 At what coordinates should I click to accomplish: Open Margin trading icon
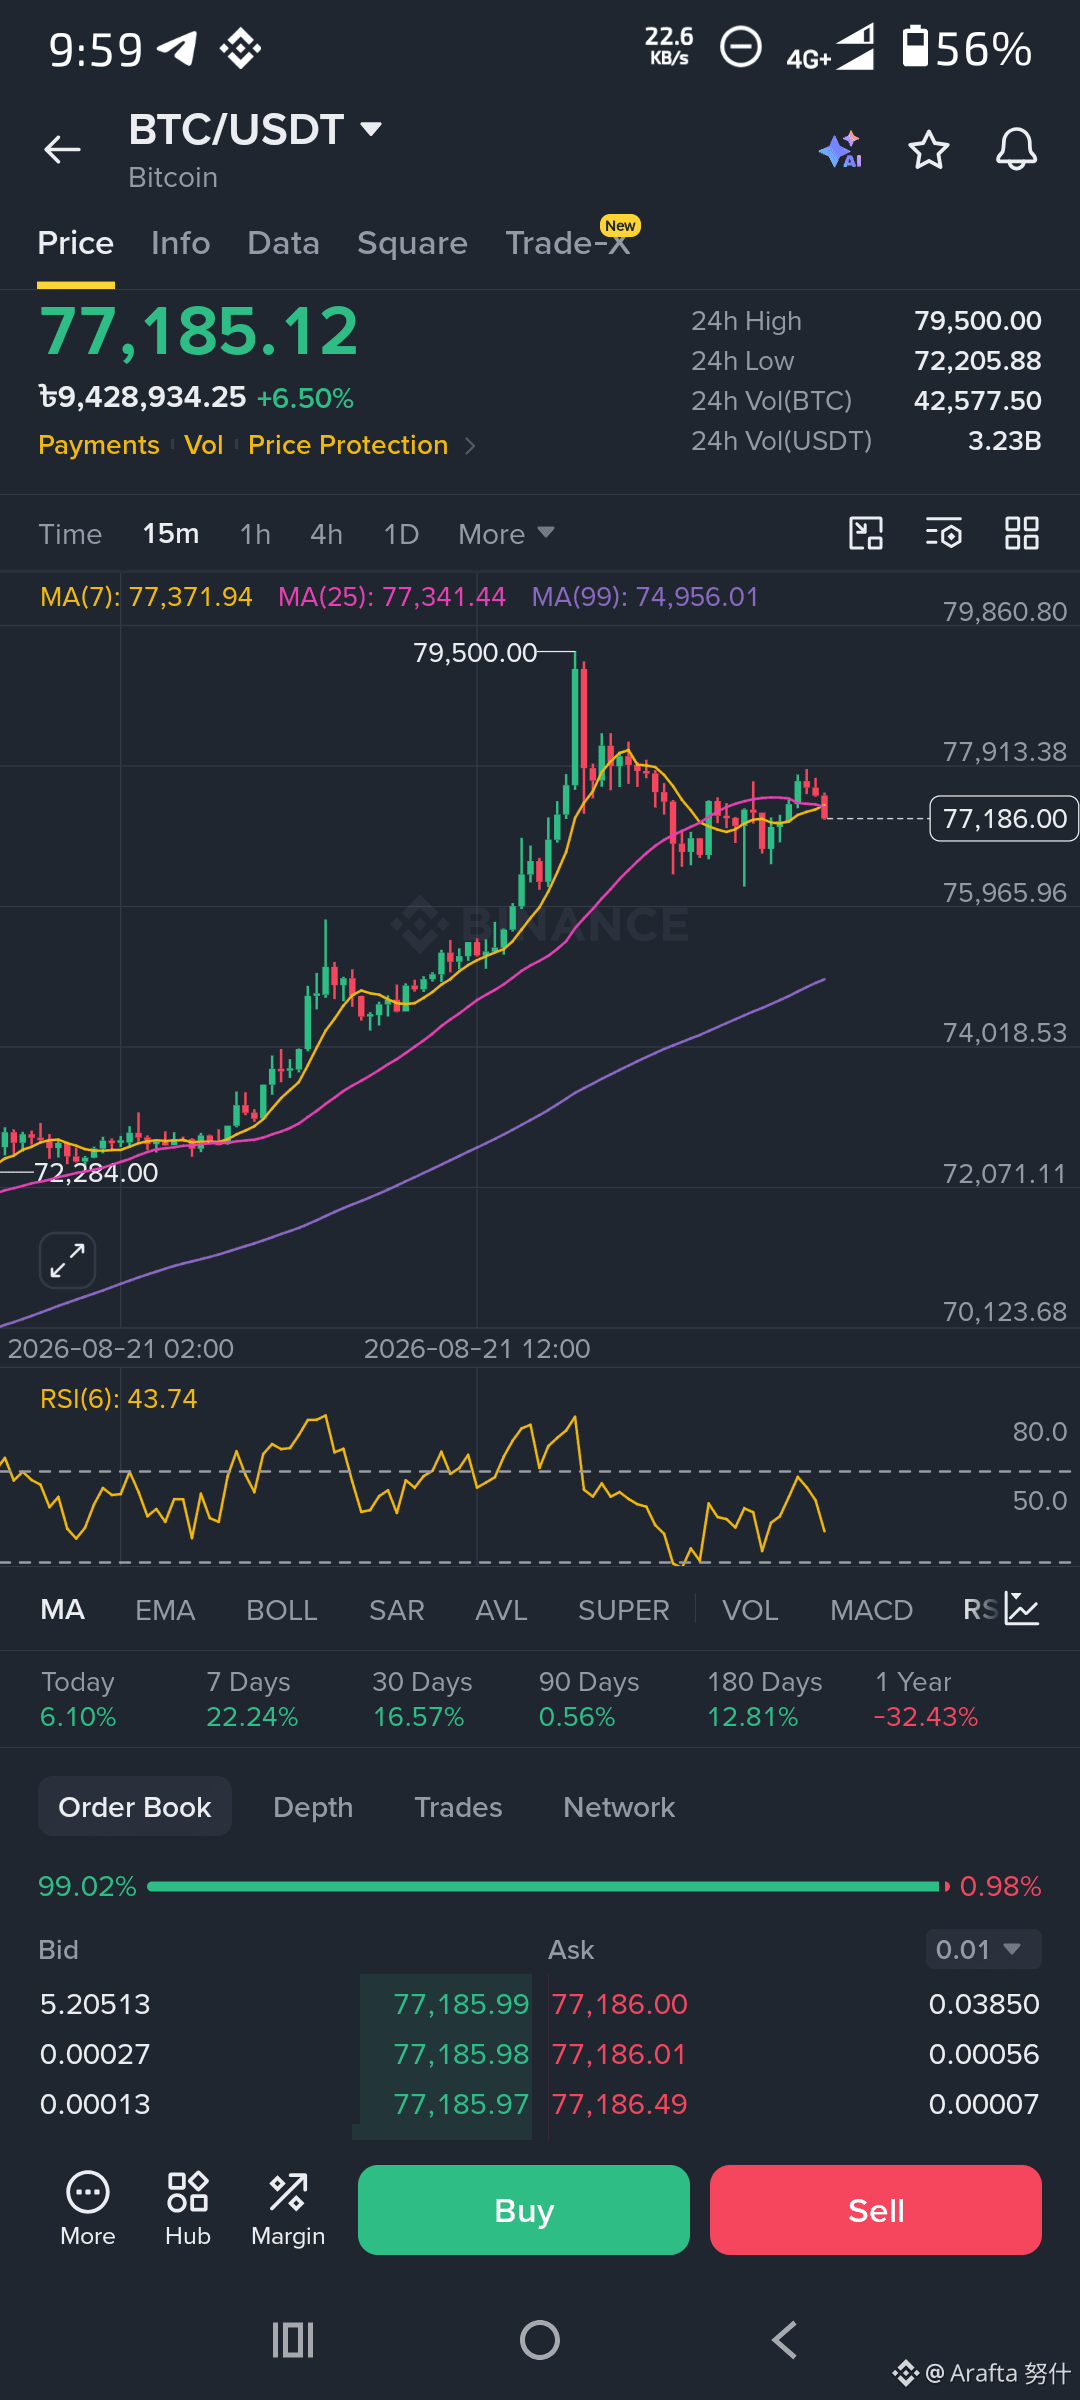(x=288, y=2210)
